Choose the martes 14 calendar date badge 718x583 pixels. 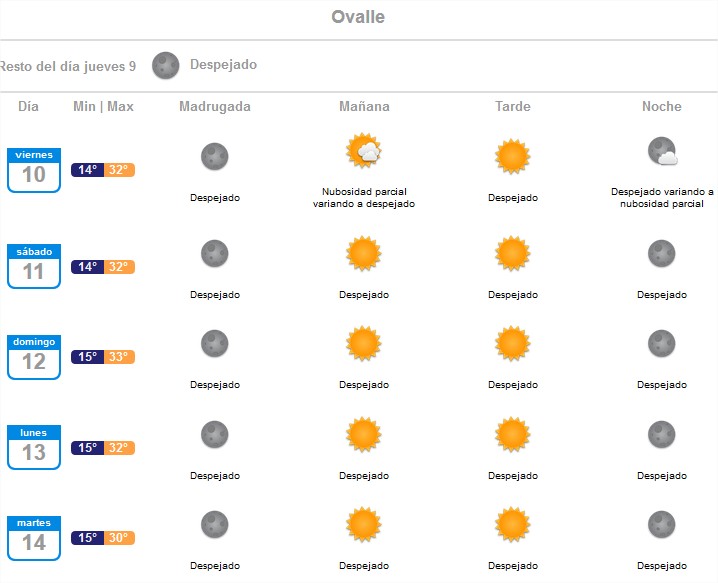(34, 538)
